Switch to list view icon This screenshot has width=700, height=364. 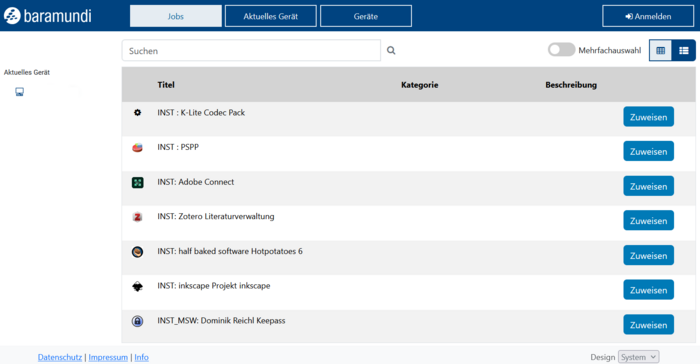click(683, 50)
